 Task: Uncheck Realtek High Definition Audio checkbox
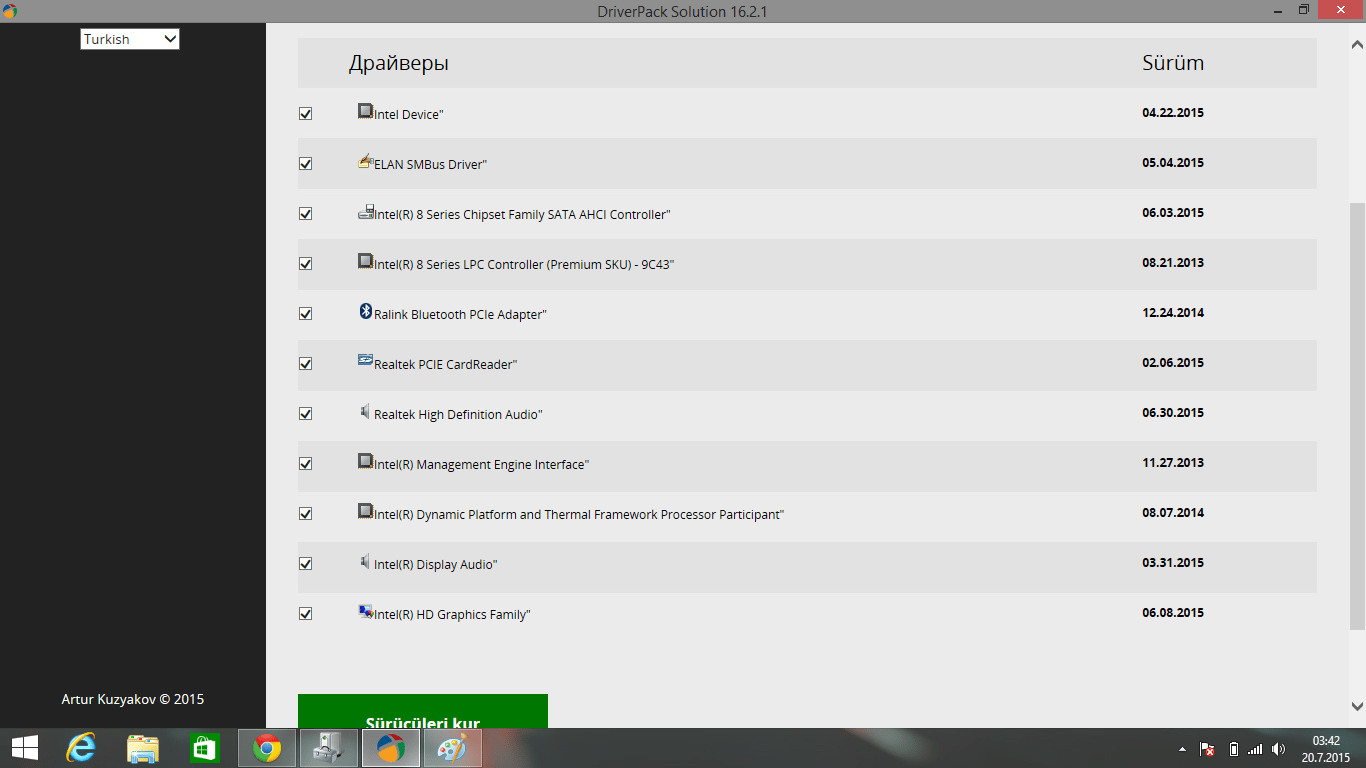point(306,414)
